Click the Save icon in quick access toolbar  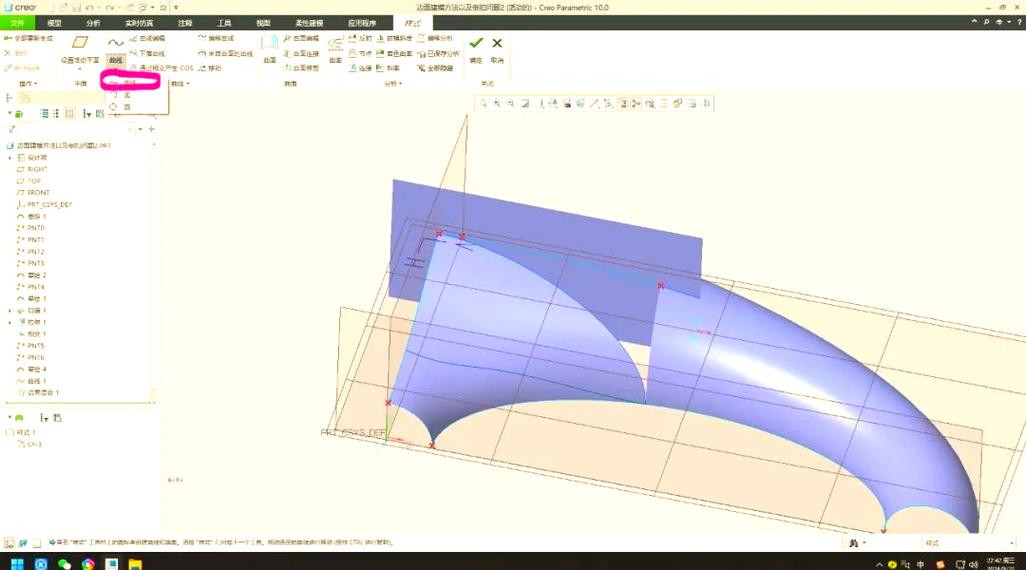pos(77,7)
